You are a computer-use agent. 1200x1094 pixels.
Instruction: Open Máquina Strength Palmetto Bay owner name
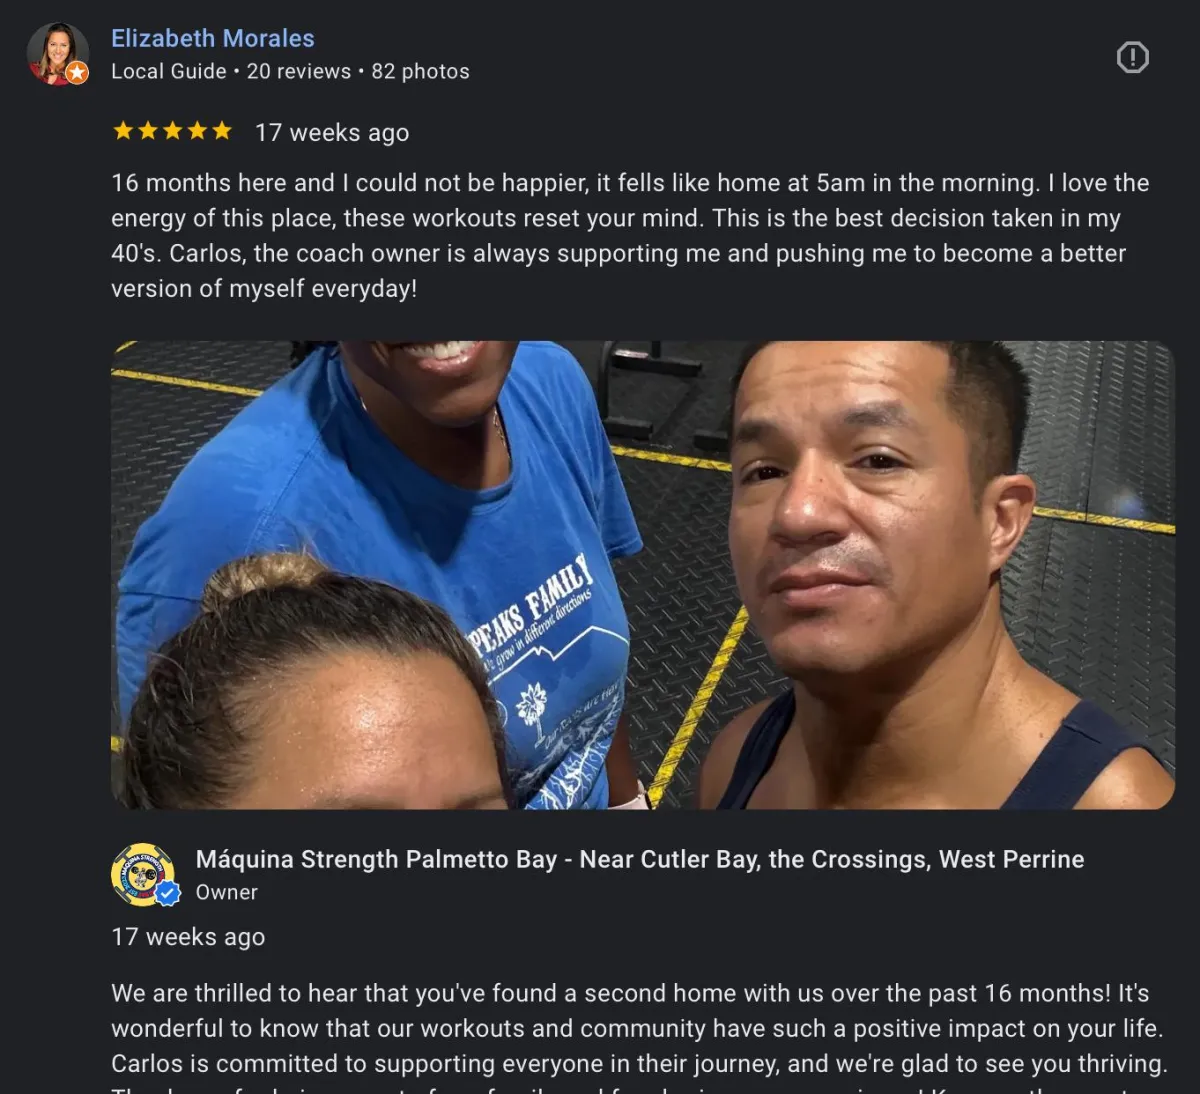[x=640, y=859]
